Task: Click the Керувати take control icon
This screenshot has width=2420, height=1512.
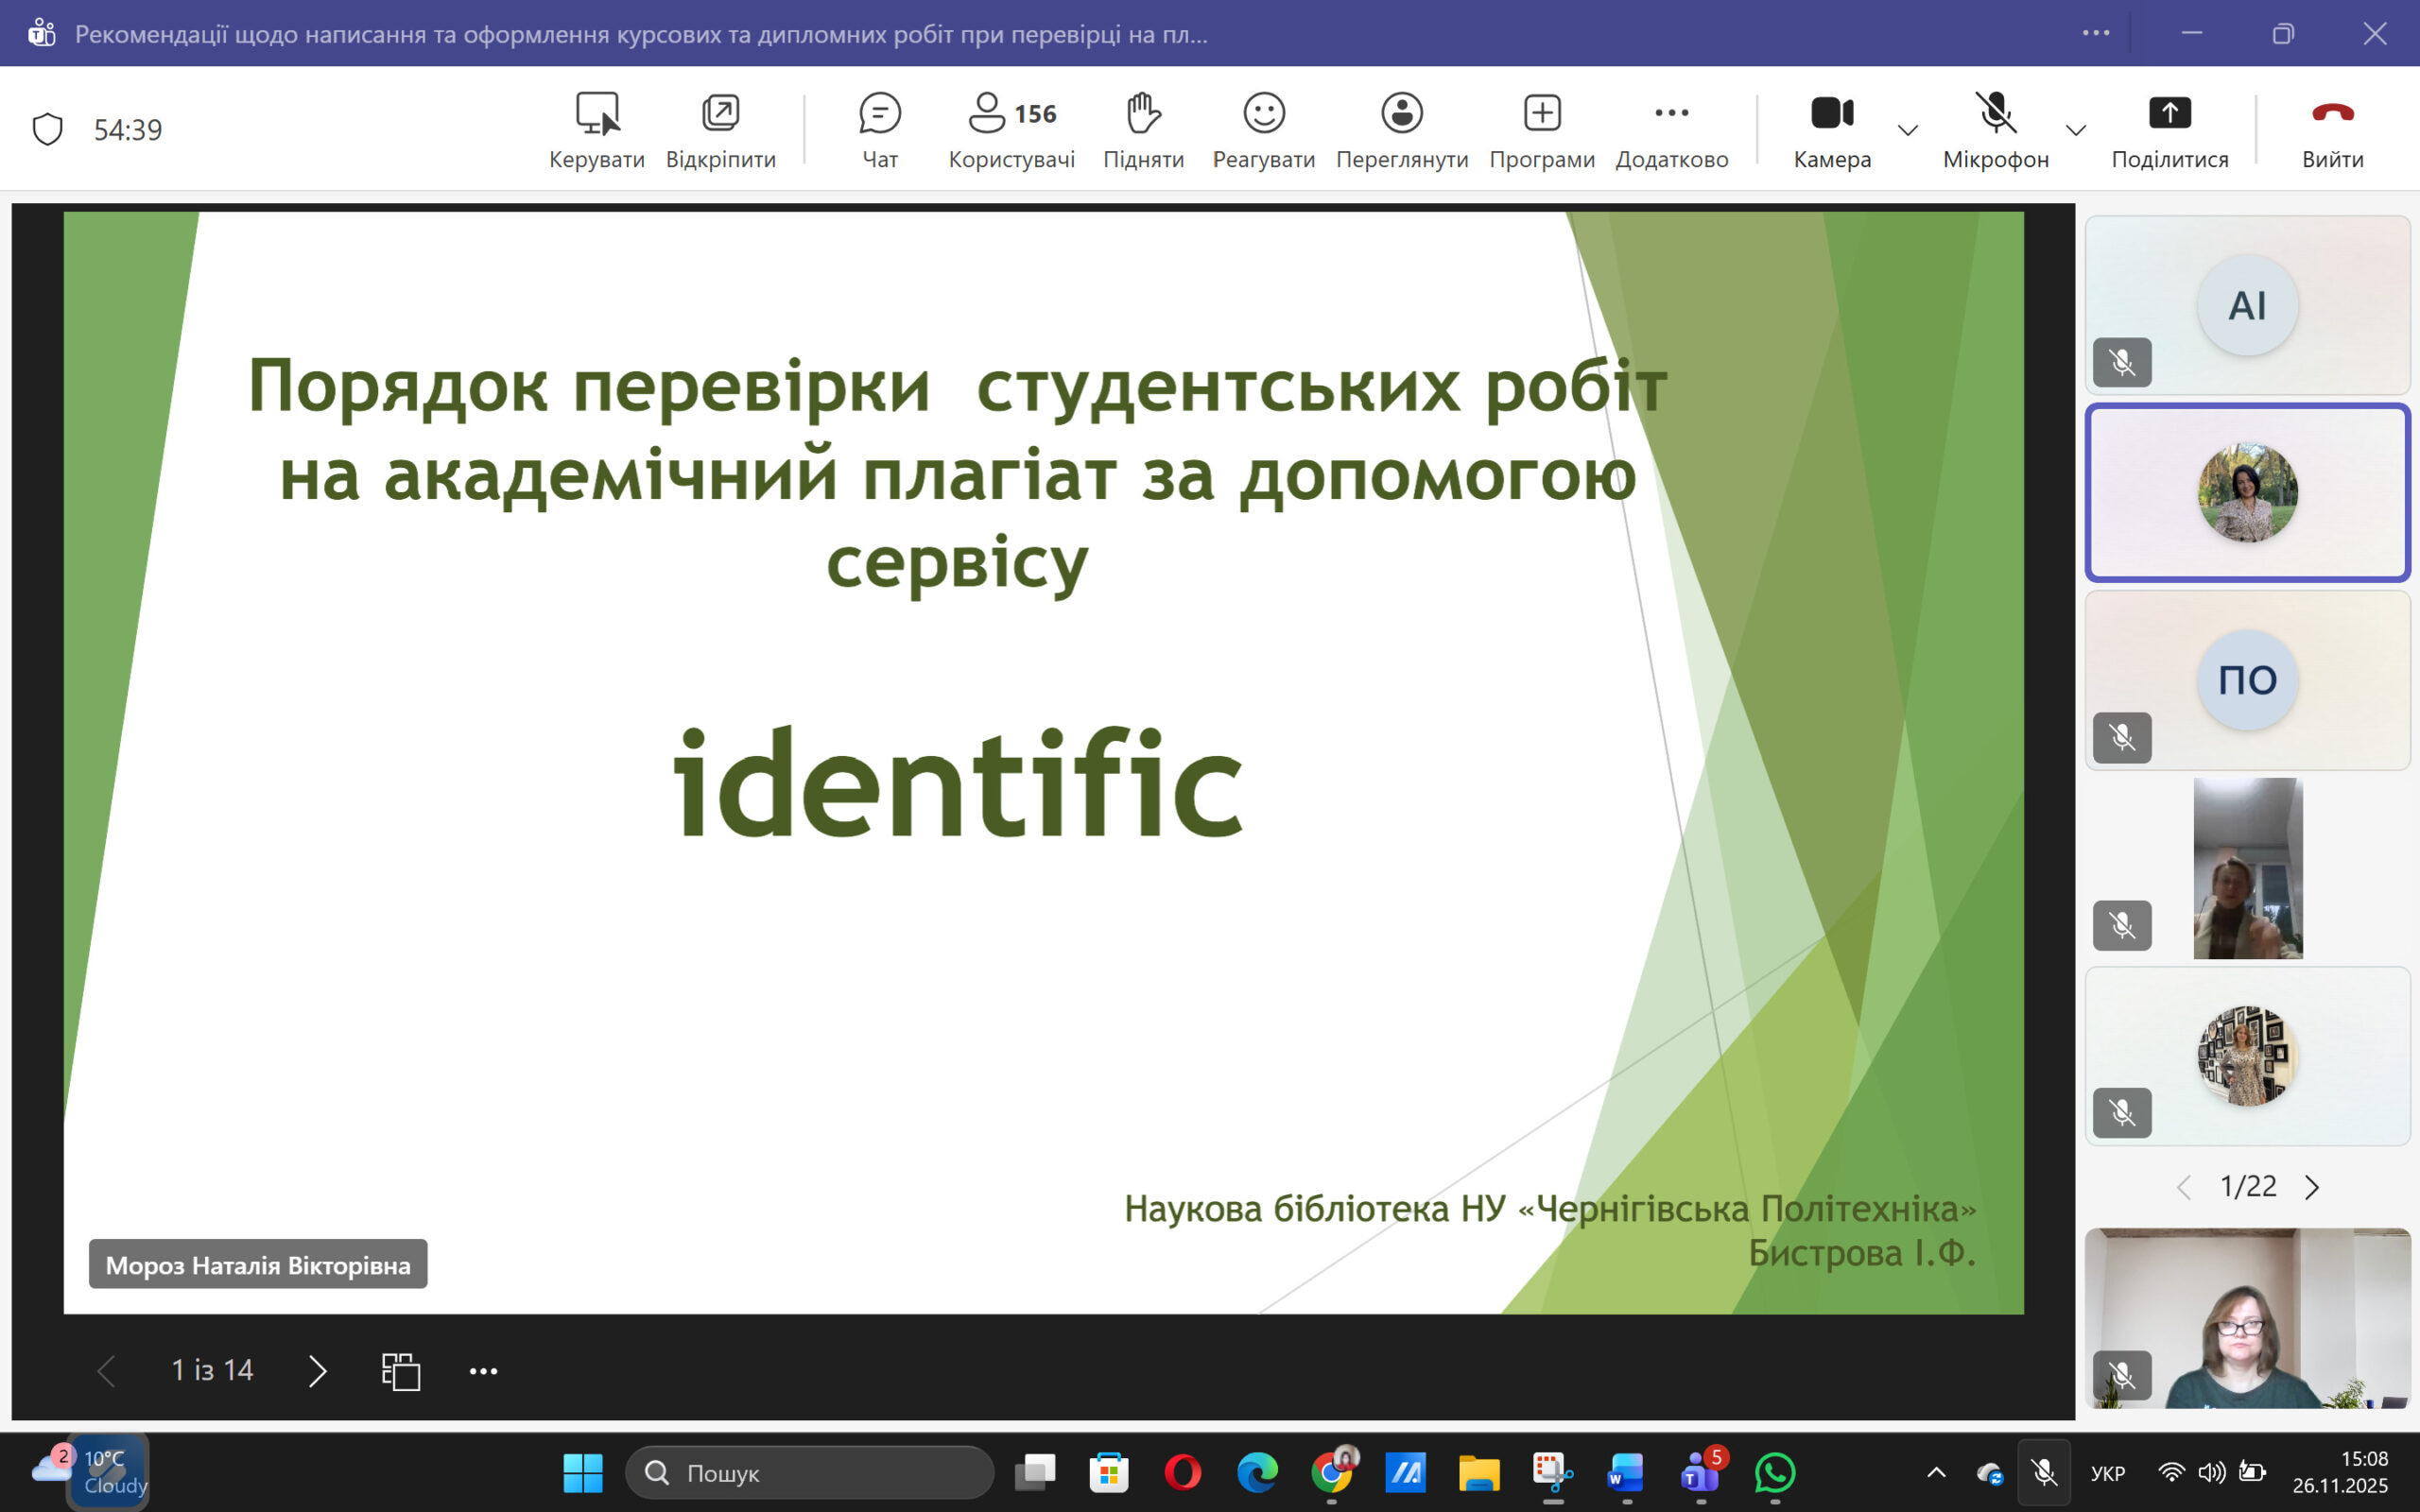Action: pyautogui.click(x=597, y=130)
